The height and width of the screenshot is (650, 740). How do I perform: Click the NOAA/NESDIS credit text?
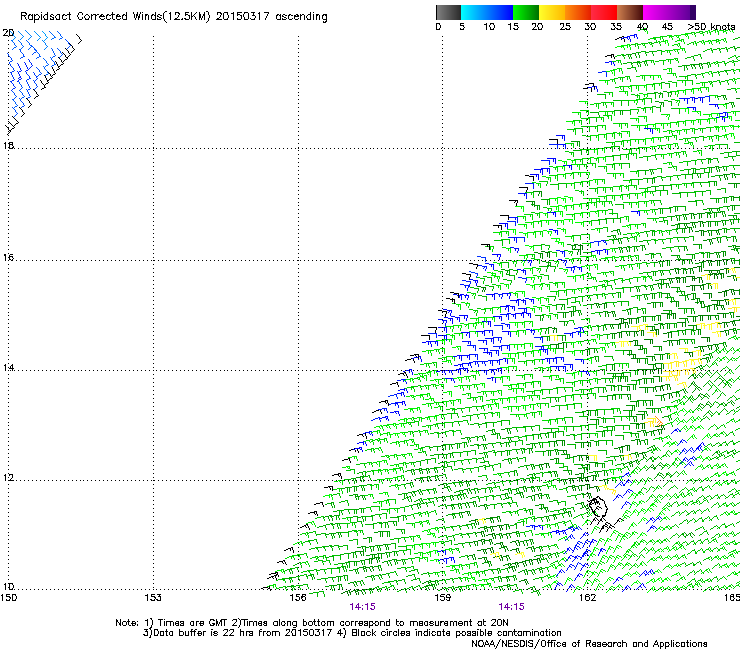[x=589, y=644]
